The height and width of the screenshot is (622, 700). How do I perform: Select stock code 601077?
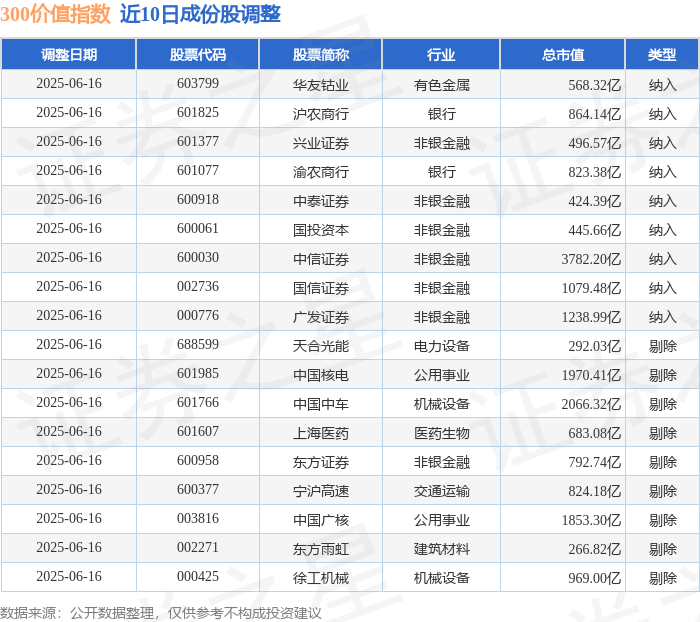(x=198, y=171)
